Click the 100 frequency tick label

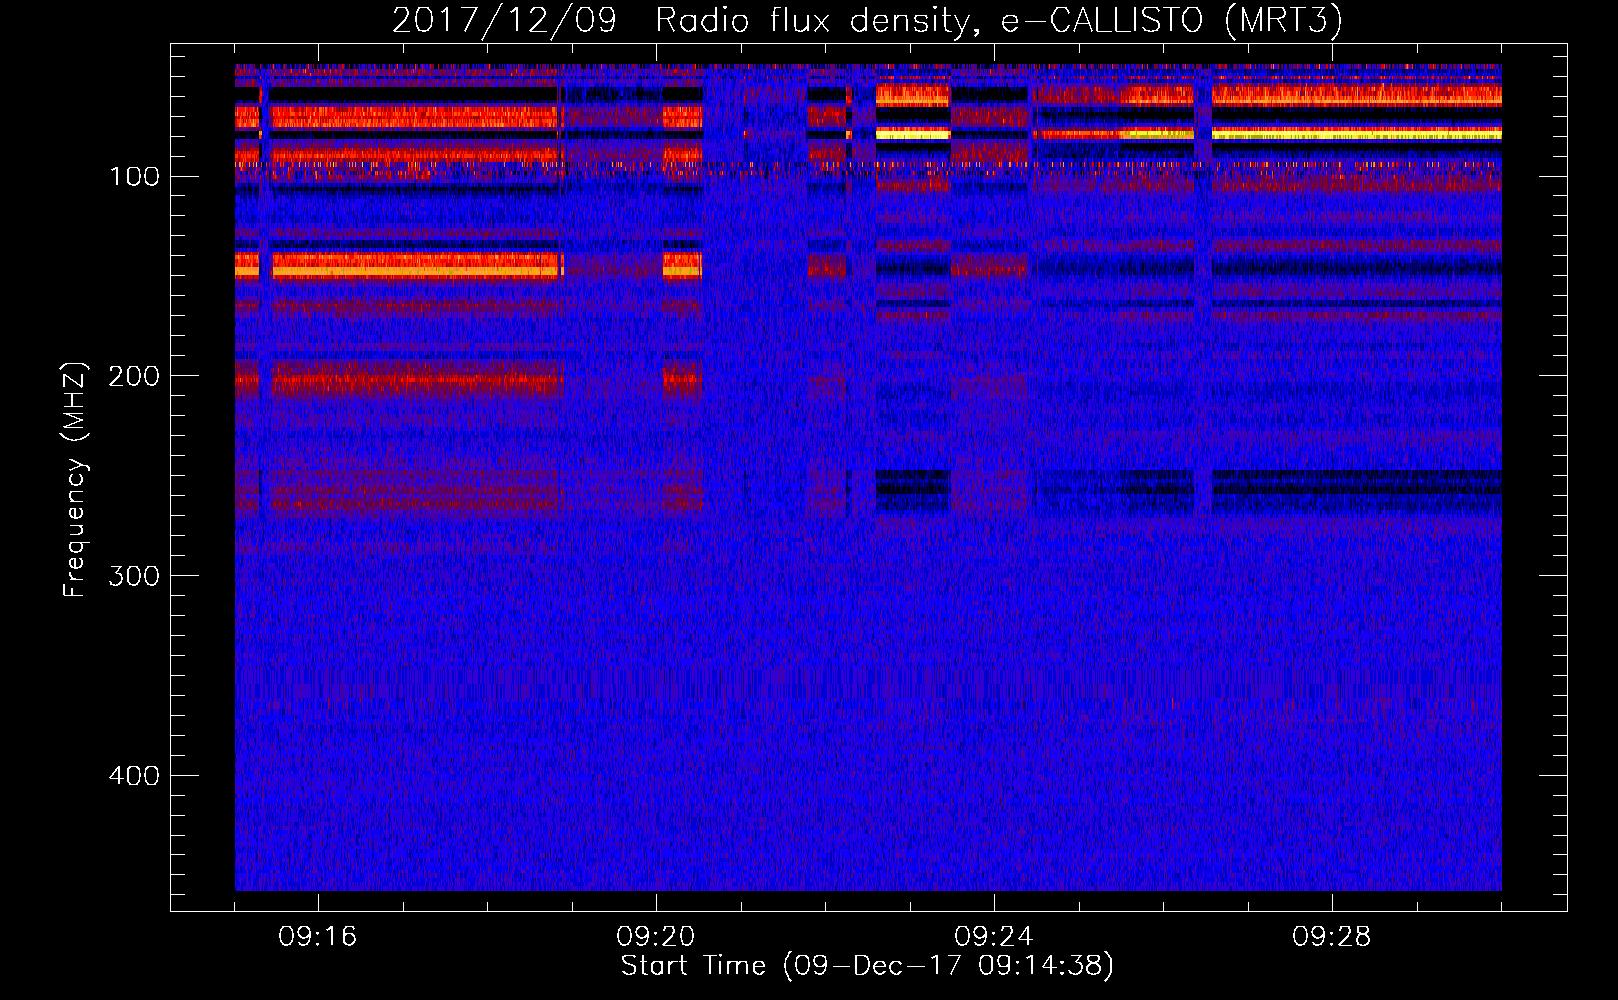point(134,177)
